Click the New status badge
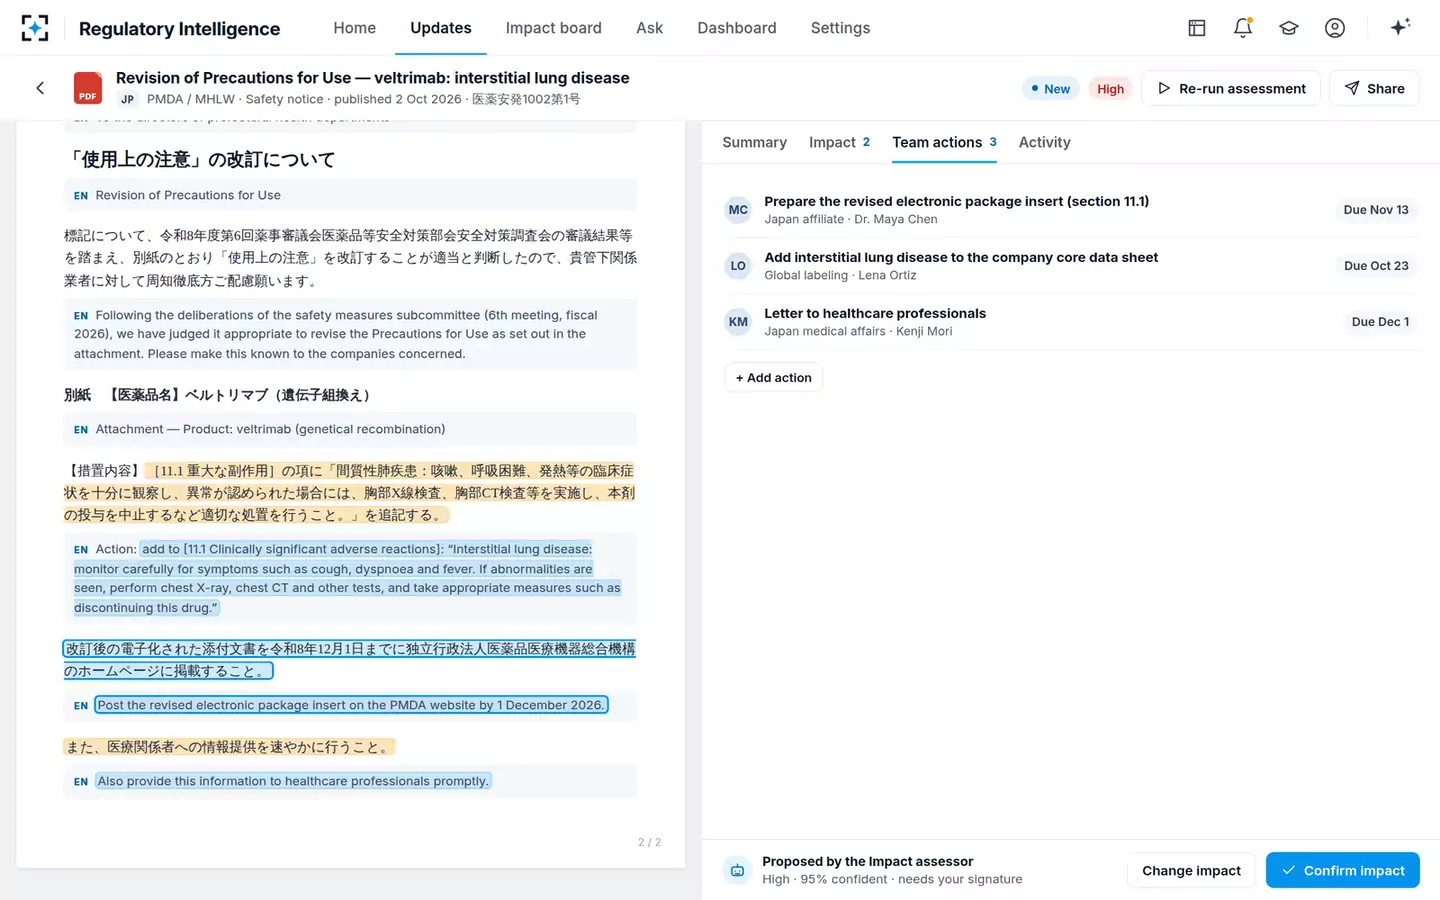1440x900 pixels. pos(1051,88)
